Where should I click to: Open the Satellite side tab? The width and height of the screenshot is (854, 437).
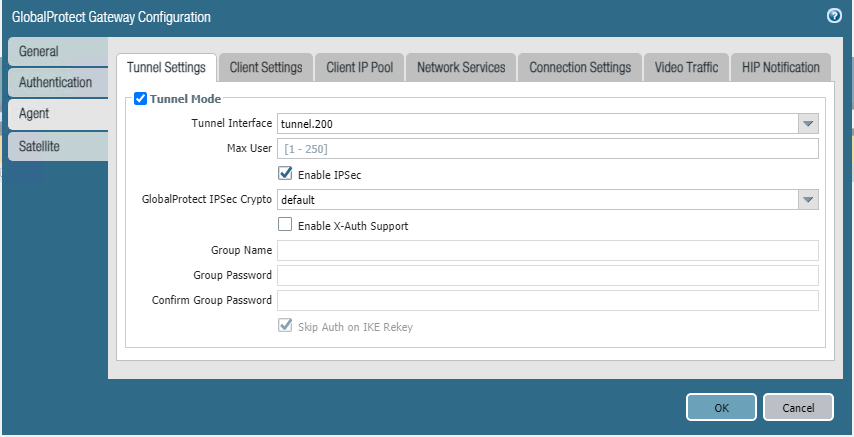[58, 146]
